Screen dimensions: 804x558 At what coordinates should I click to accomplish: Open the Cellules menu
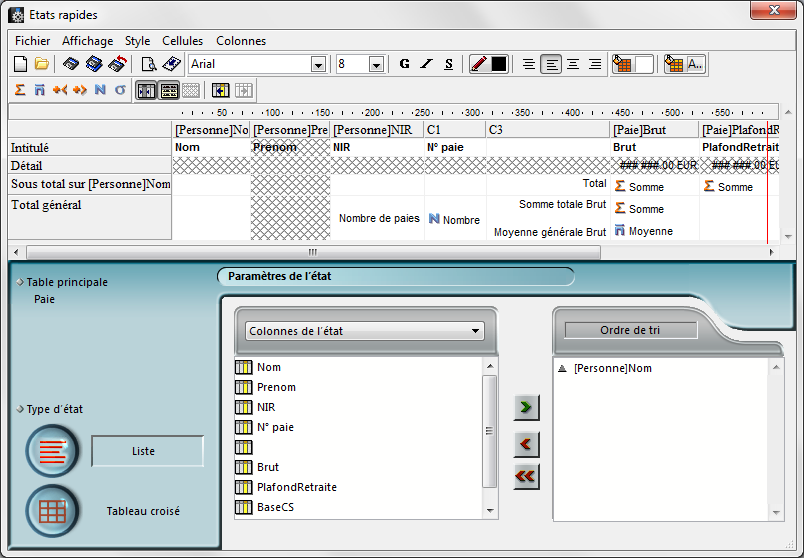(183, 41)
